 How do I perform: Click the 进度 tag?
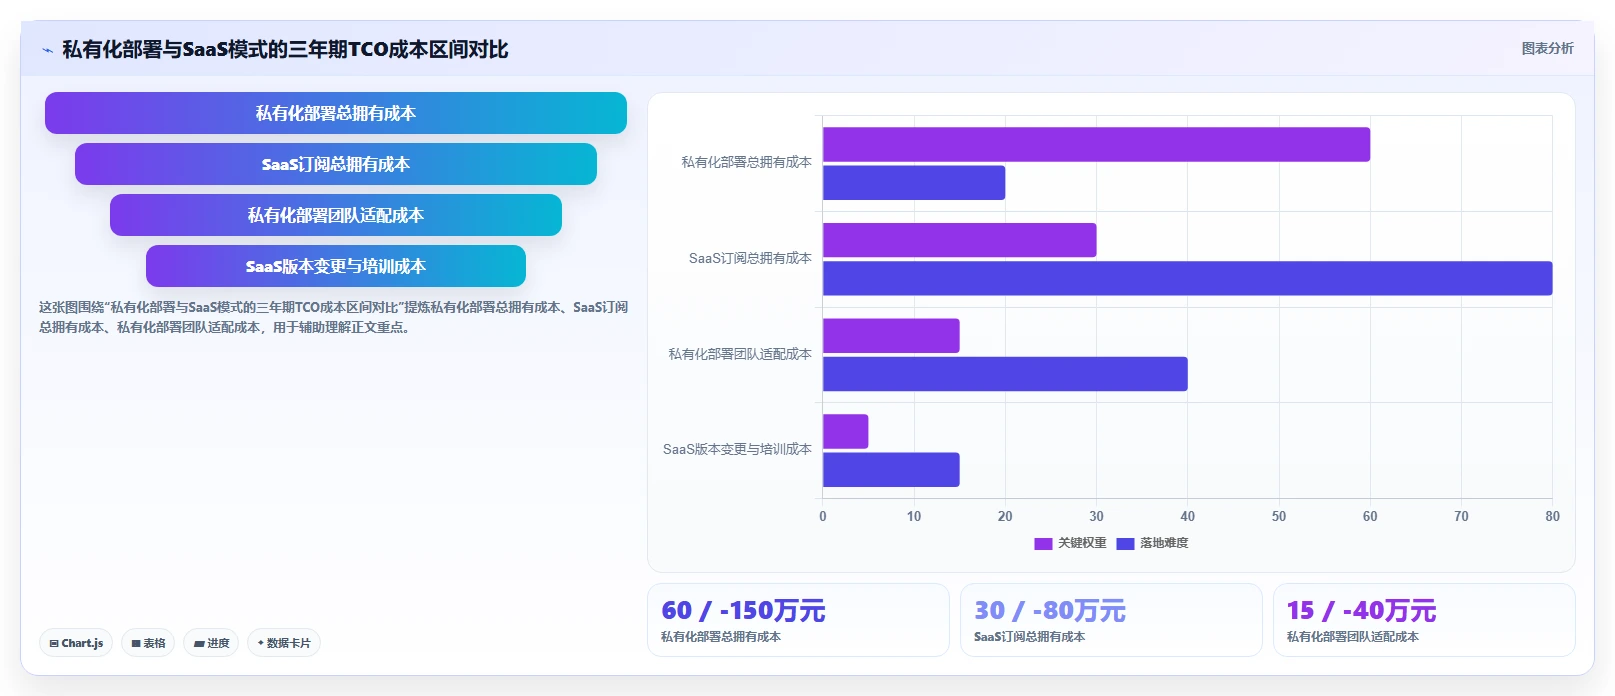point(211,643)
